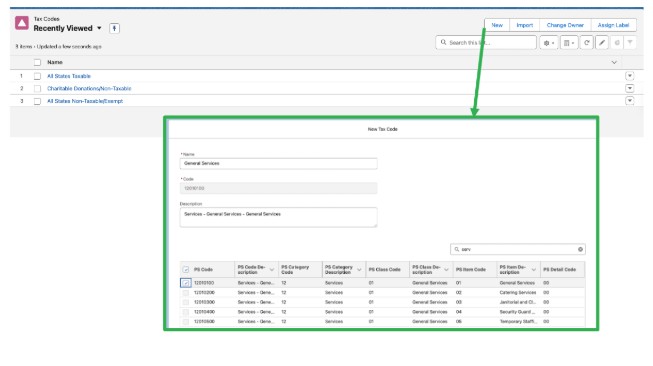Select the row with PS Code 12010200

coord(186,293)
